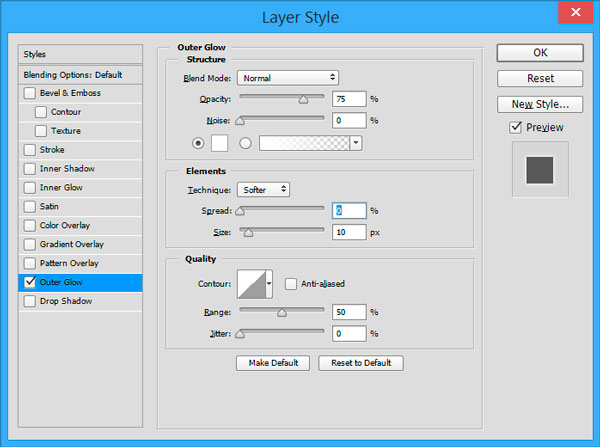Enable the Gradient Overlay checkbox

(30, 244)
